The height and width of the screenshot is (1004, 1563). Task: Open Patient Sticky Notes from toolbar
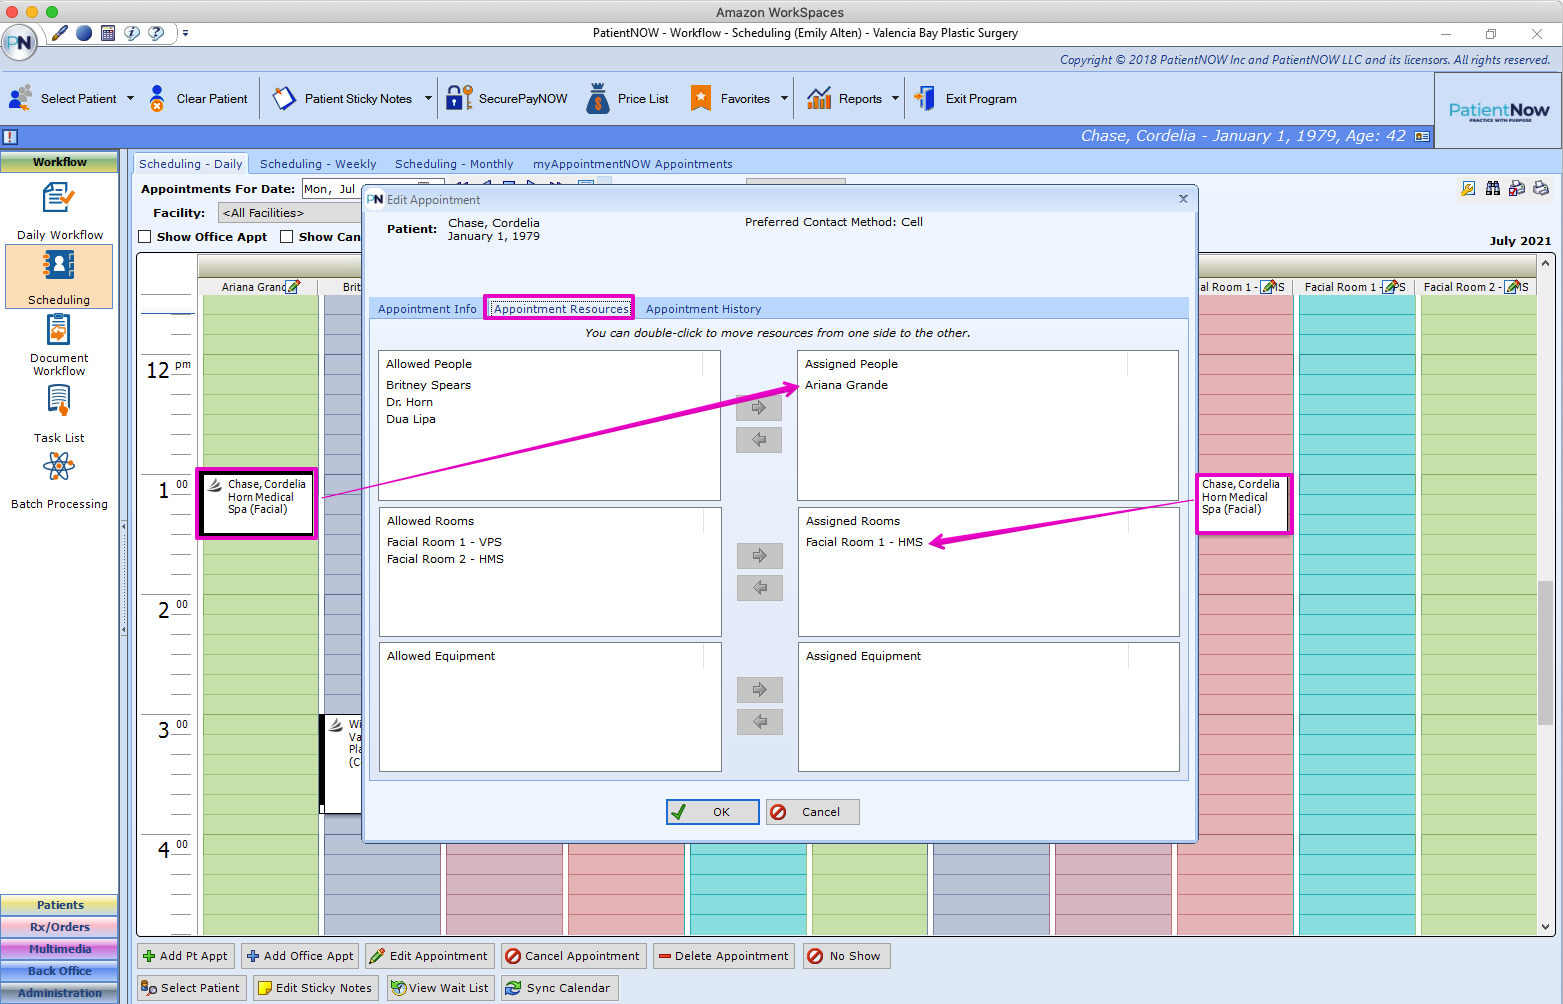point(343,98)
